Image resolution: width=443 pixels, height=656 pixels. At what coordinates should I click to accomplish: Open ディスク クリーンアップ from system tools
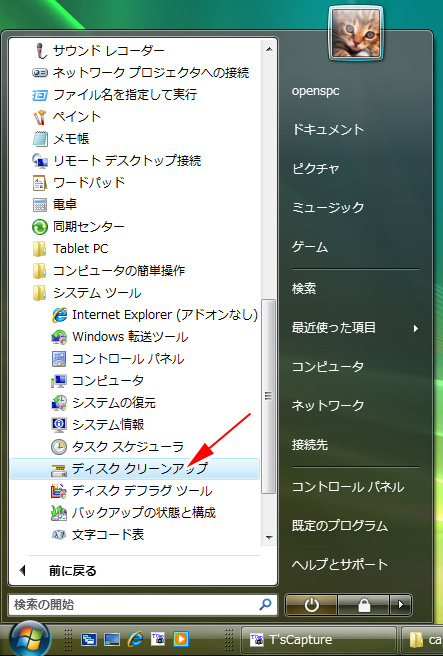point(134,469)
